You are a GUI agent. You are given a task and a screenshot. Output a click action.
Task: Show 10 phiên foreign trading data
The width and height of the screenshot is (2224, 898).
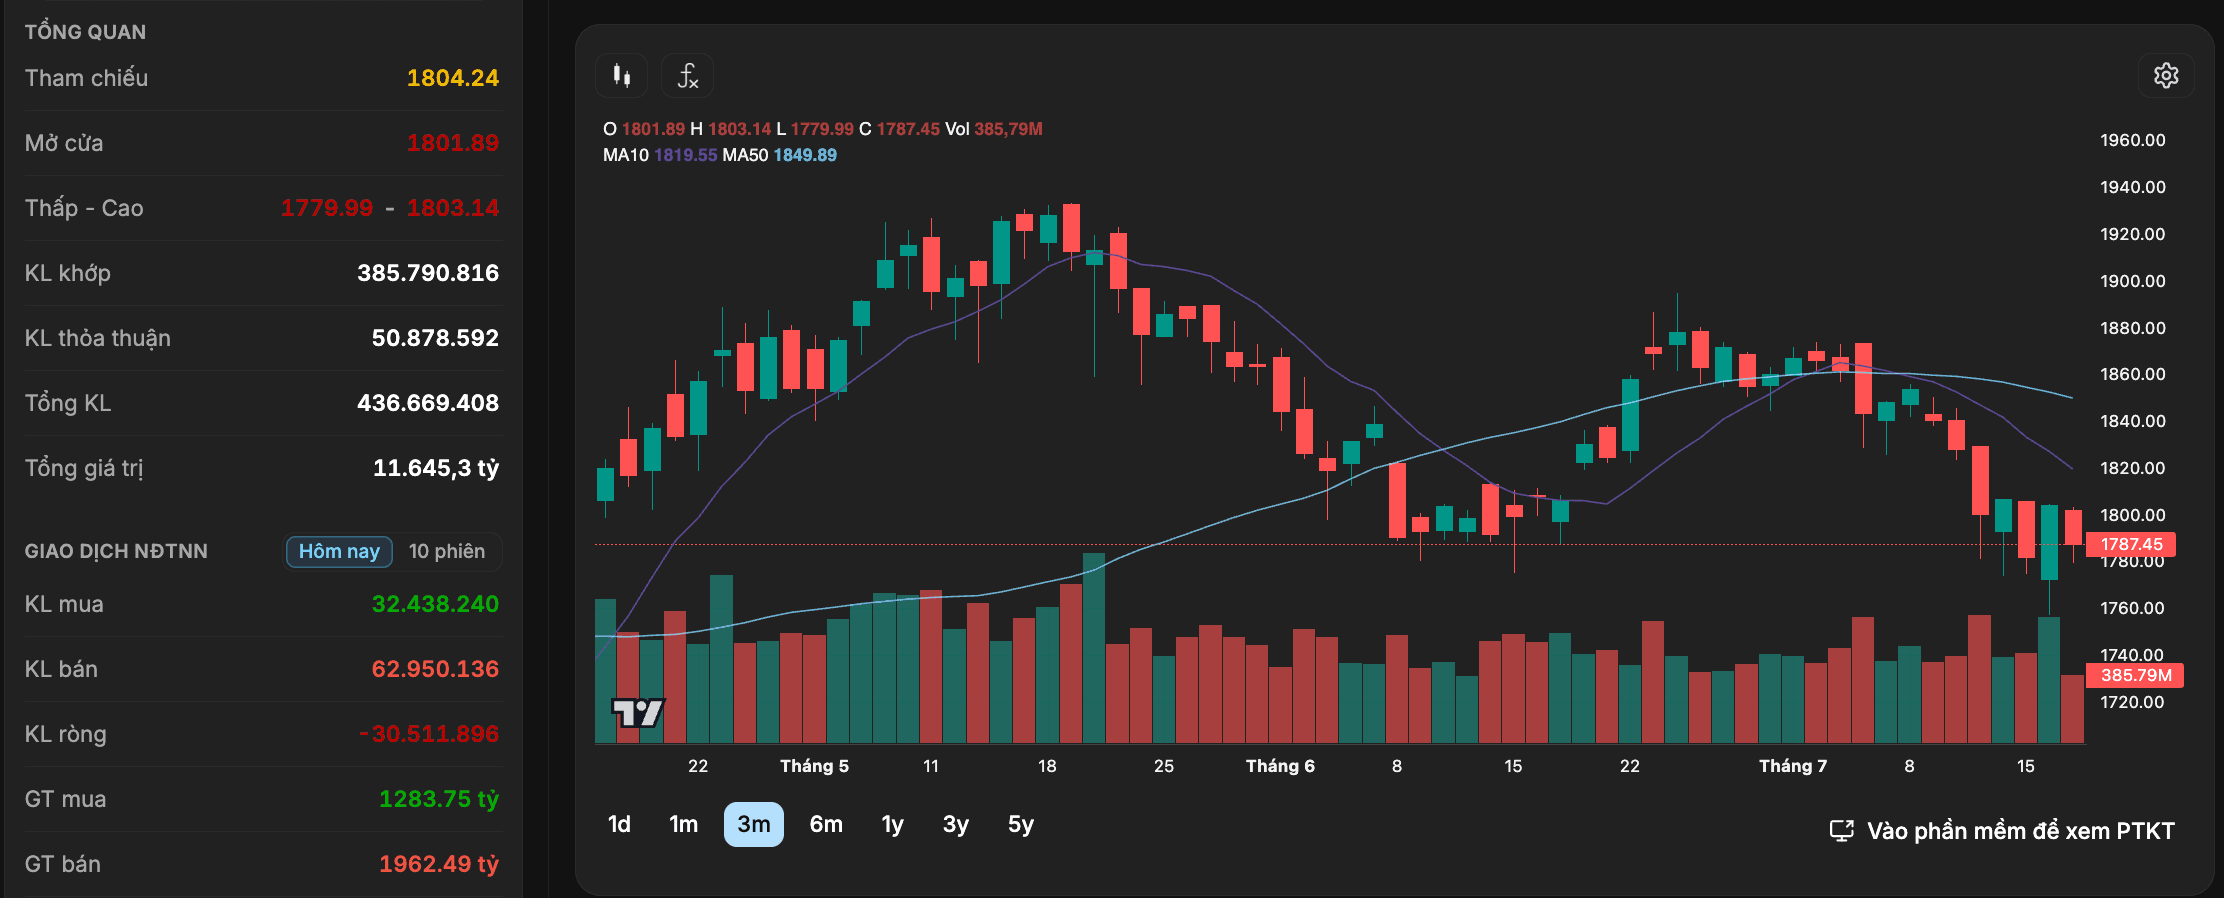pos(447,551)
